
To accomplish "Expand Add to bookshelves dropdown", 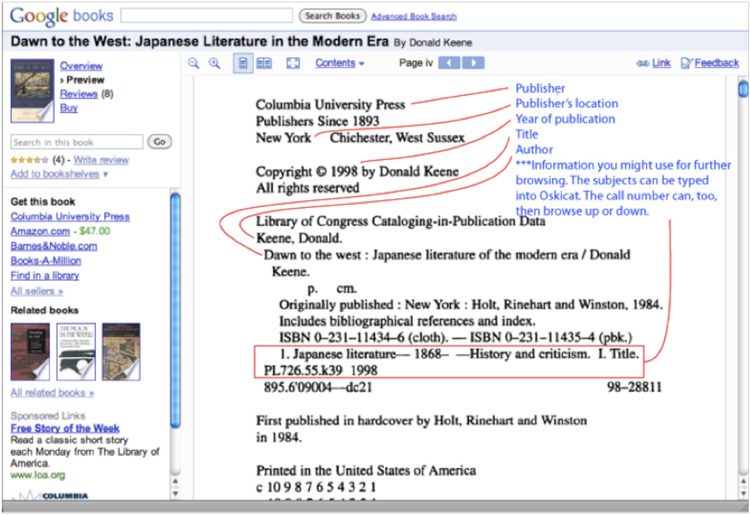I will pos(59,174).
